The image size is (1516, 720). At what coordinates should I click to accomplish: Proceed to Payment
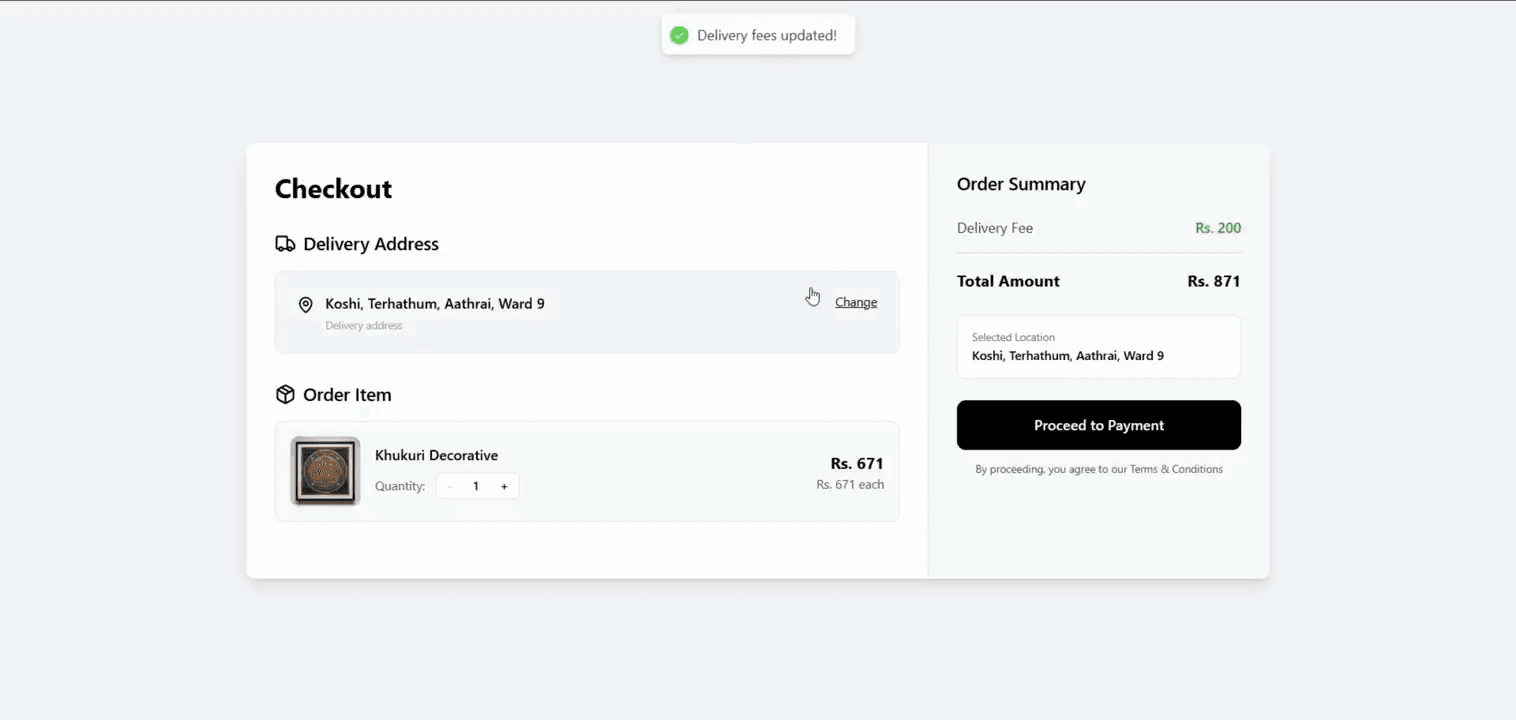[x=1099, y=425]
